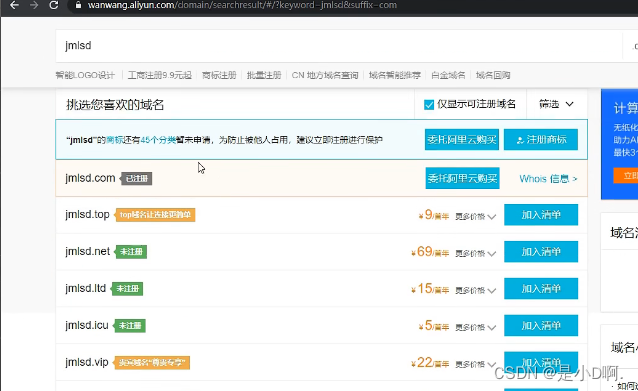638x391 pixels.
Task: Open the 批量注册 link
Action: [x=264, y=75]
